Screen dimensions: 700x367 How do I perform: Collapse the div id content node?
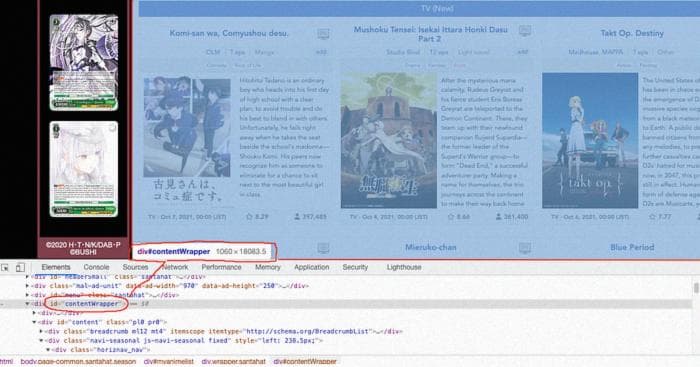(34, 322)
